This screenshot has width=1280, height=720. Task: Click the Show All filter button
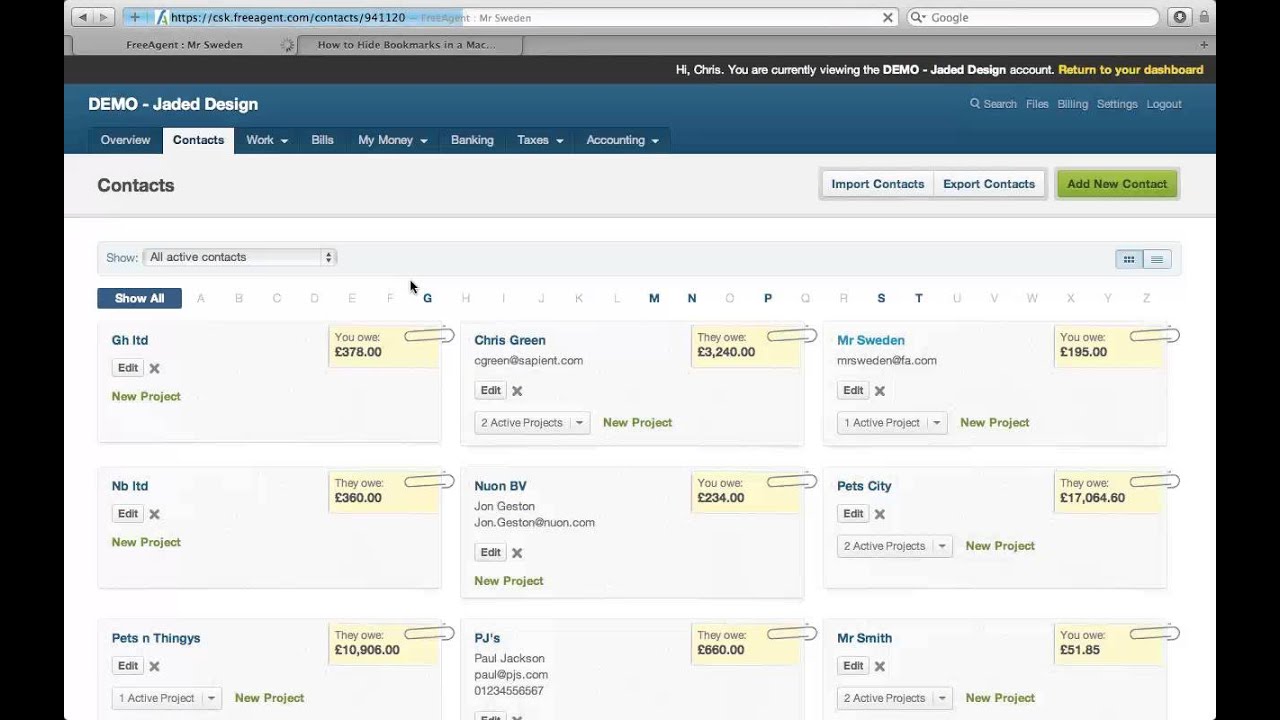(x=139, y=298)
